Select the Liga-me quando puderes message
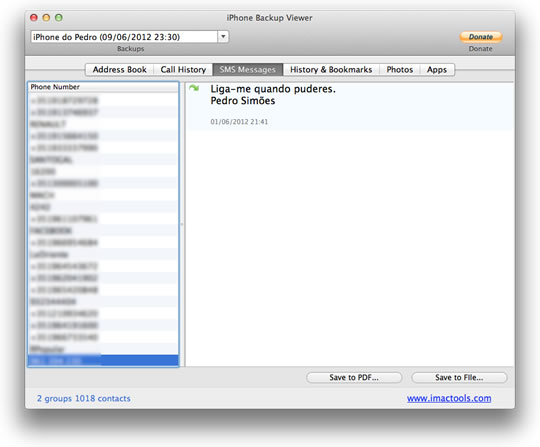 (x=350, y=107)
